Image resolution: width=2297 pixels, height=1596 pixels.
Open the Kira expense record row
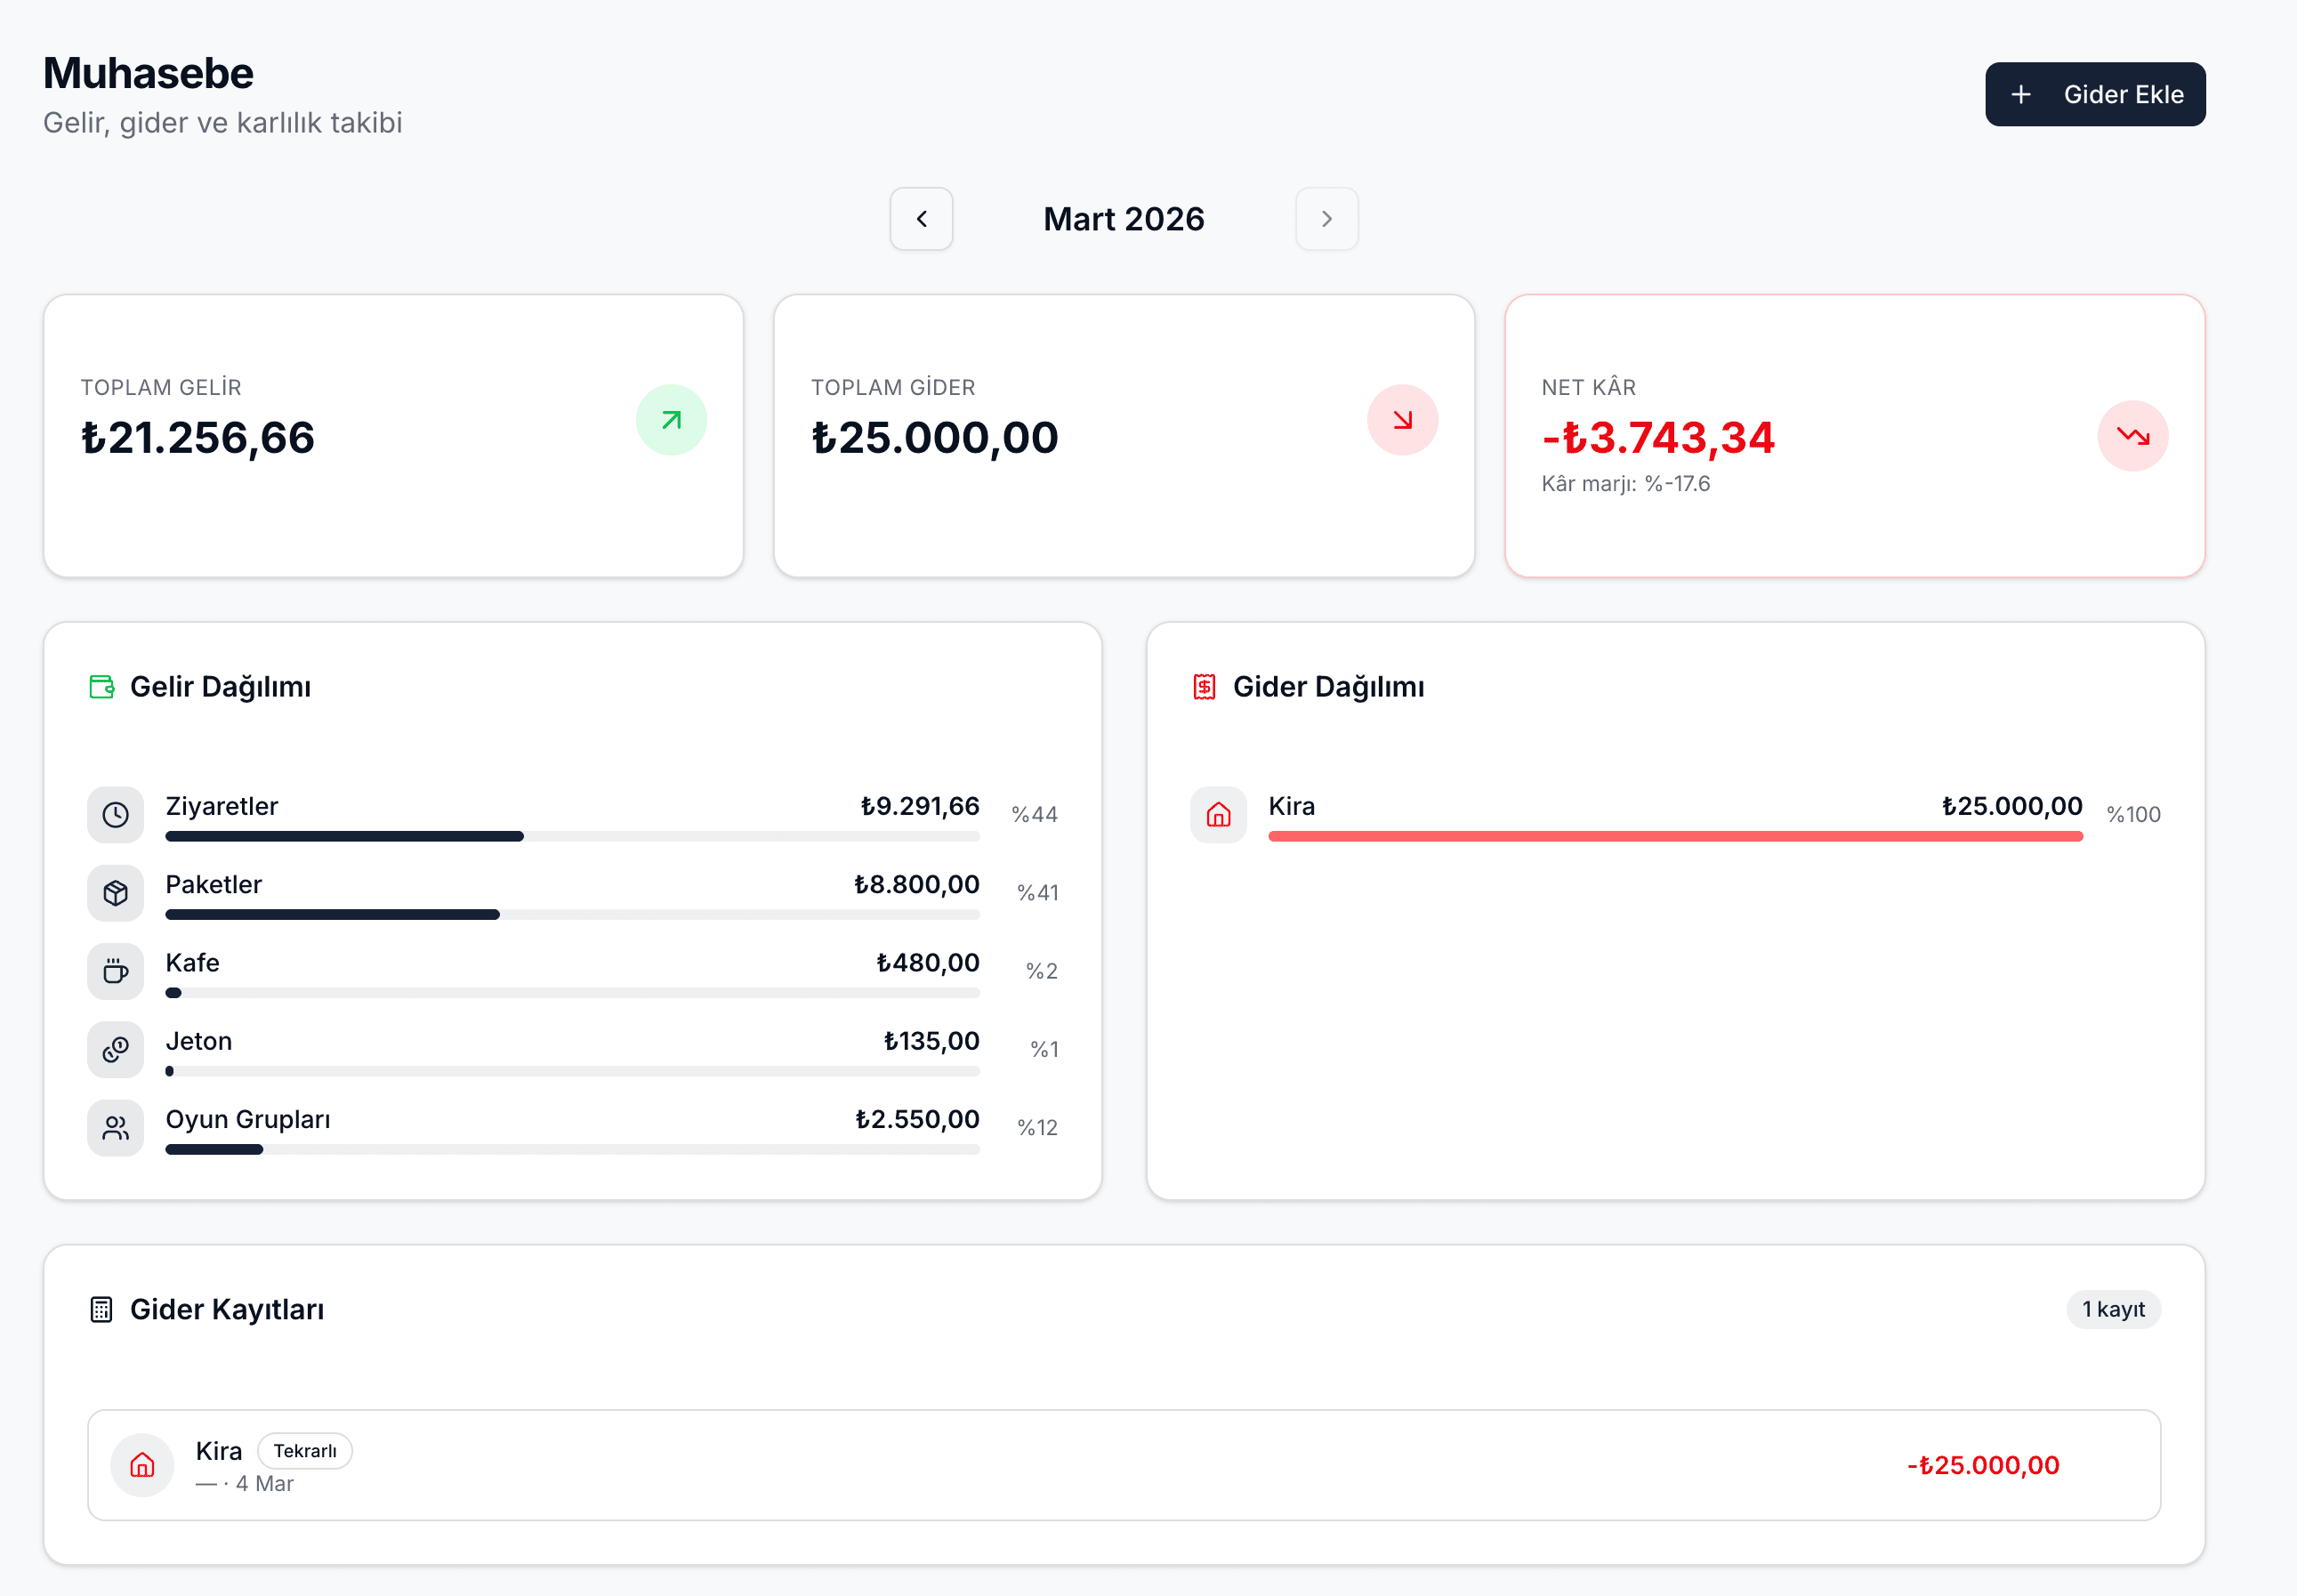(1122, 1465)
